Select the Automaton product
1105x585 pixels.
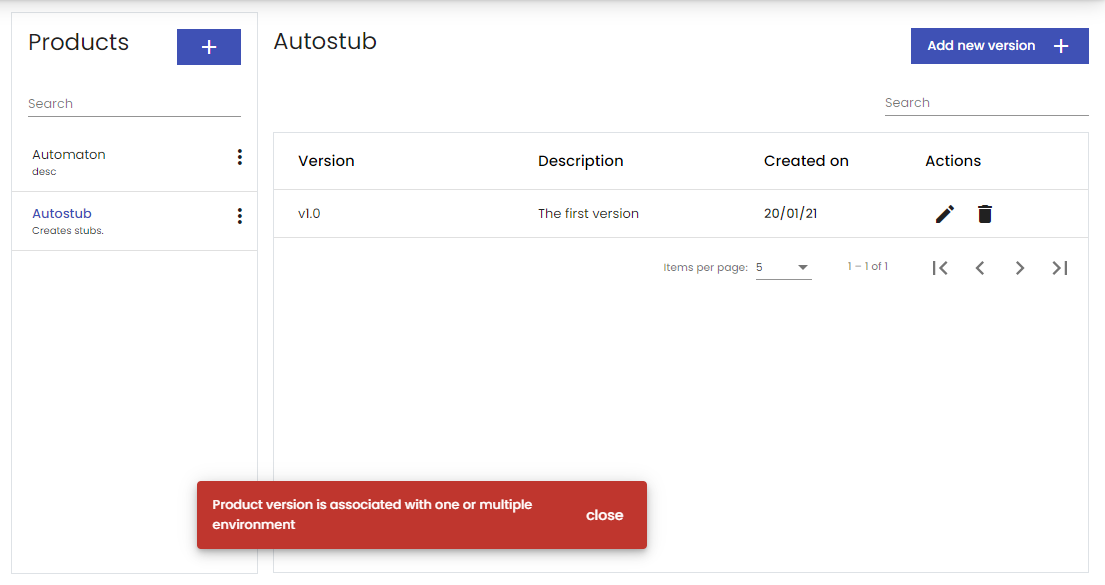134,162
